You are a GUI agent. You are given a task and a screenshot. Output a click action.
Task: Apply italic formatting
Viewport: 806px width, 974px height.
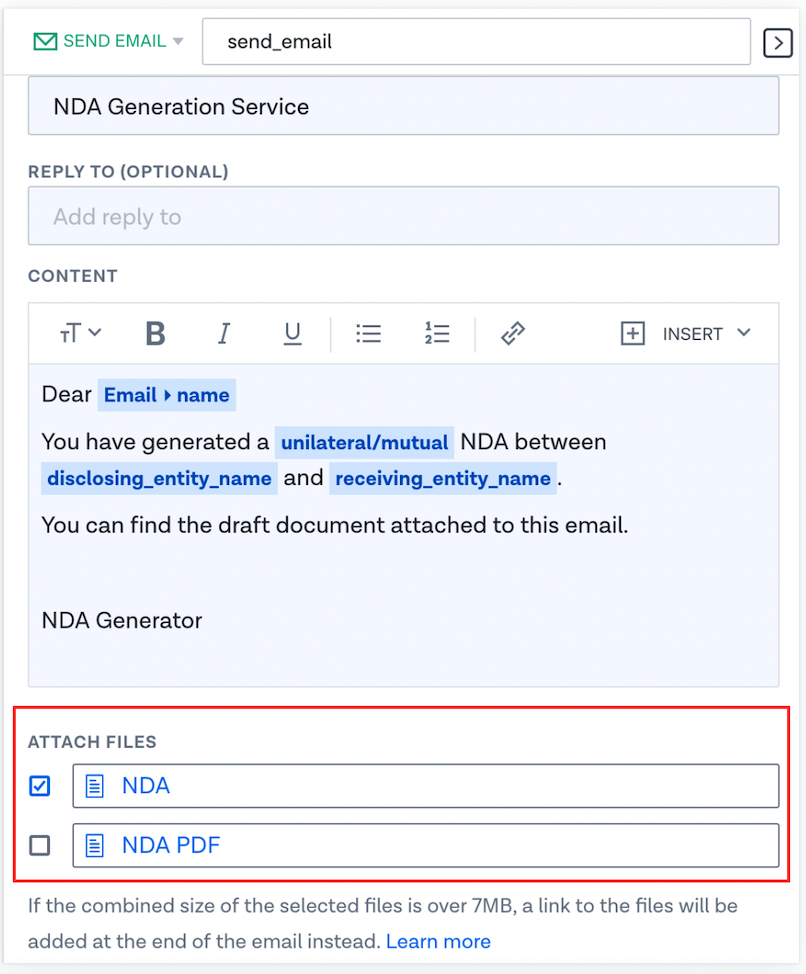point(224,333)
